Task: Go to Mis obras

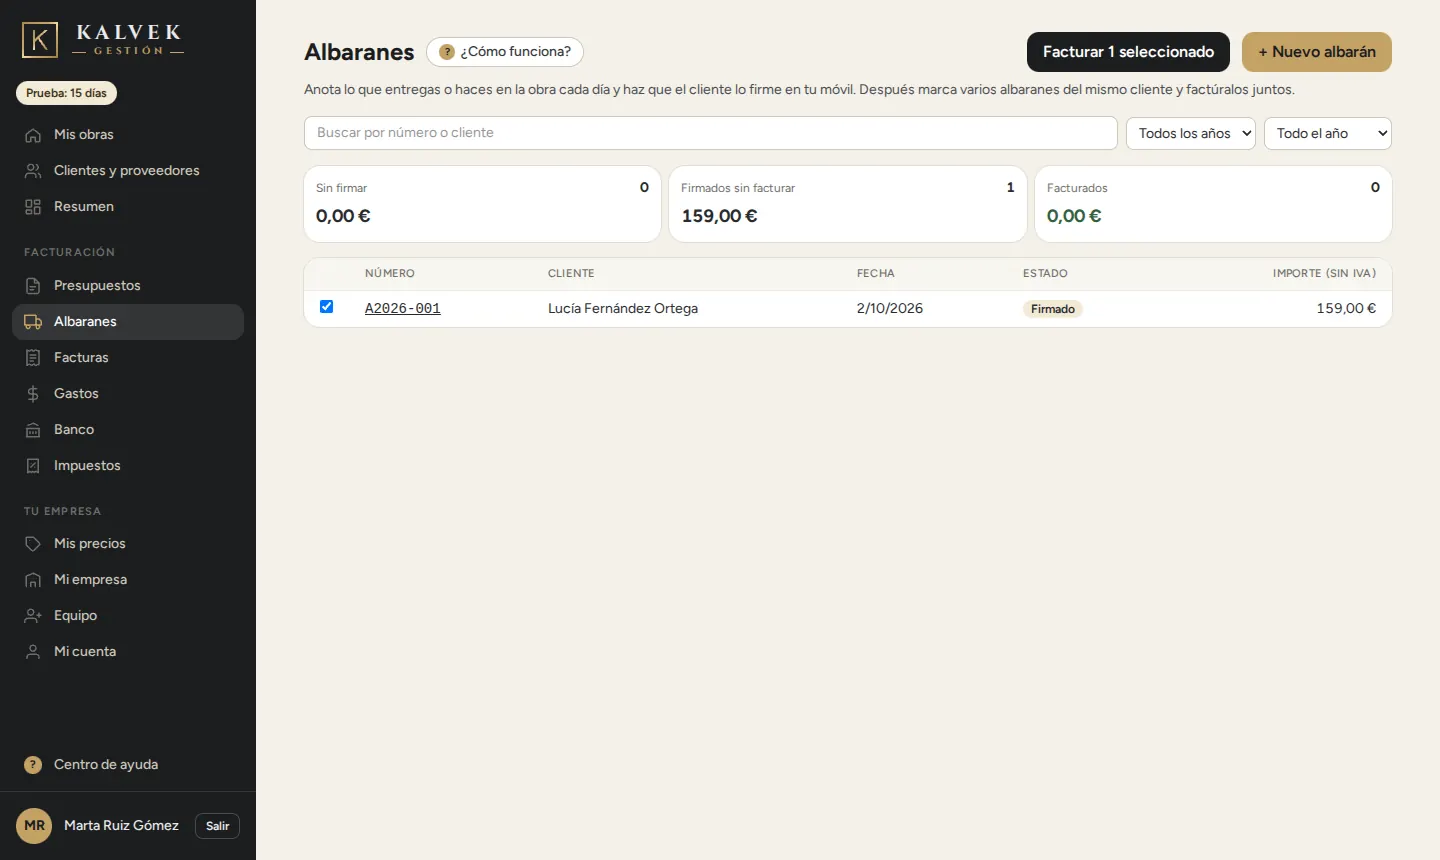Action: point(128,134)
